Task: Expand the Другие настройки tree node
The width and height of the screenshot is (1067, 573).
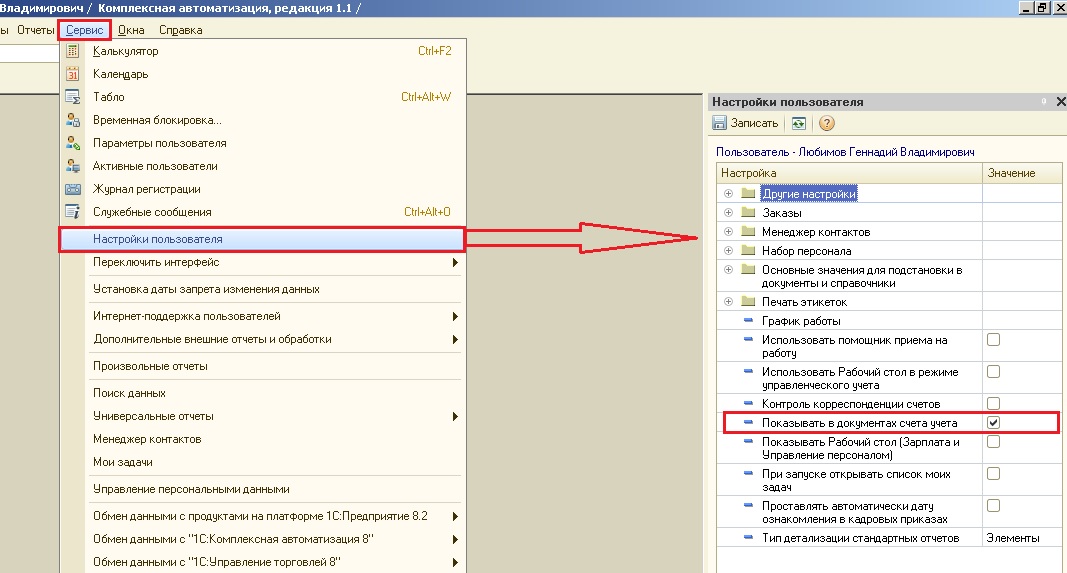Action: coord(728,193)
